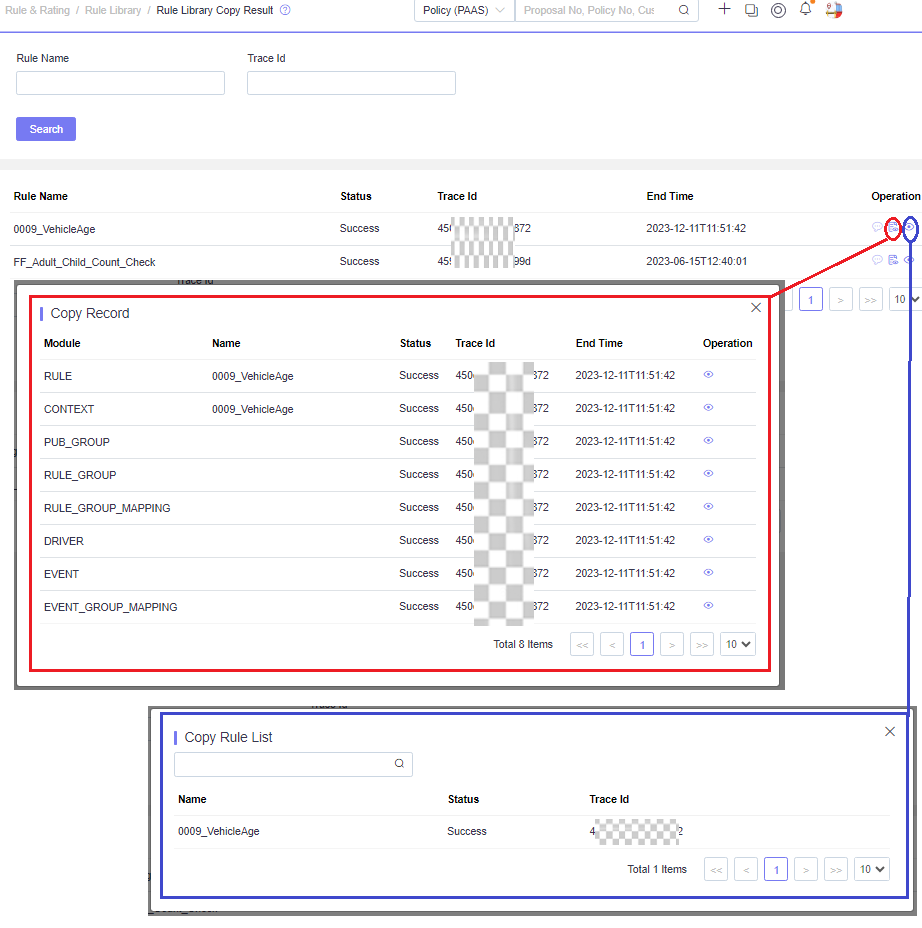The width and height of the screenshot is (922, 928).
Task: Expand the Policy (PAAS) dropdown
Action: tap(464, 10)
